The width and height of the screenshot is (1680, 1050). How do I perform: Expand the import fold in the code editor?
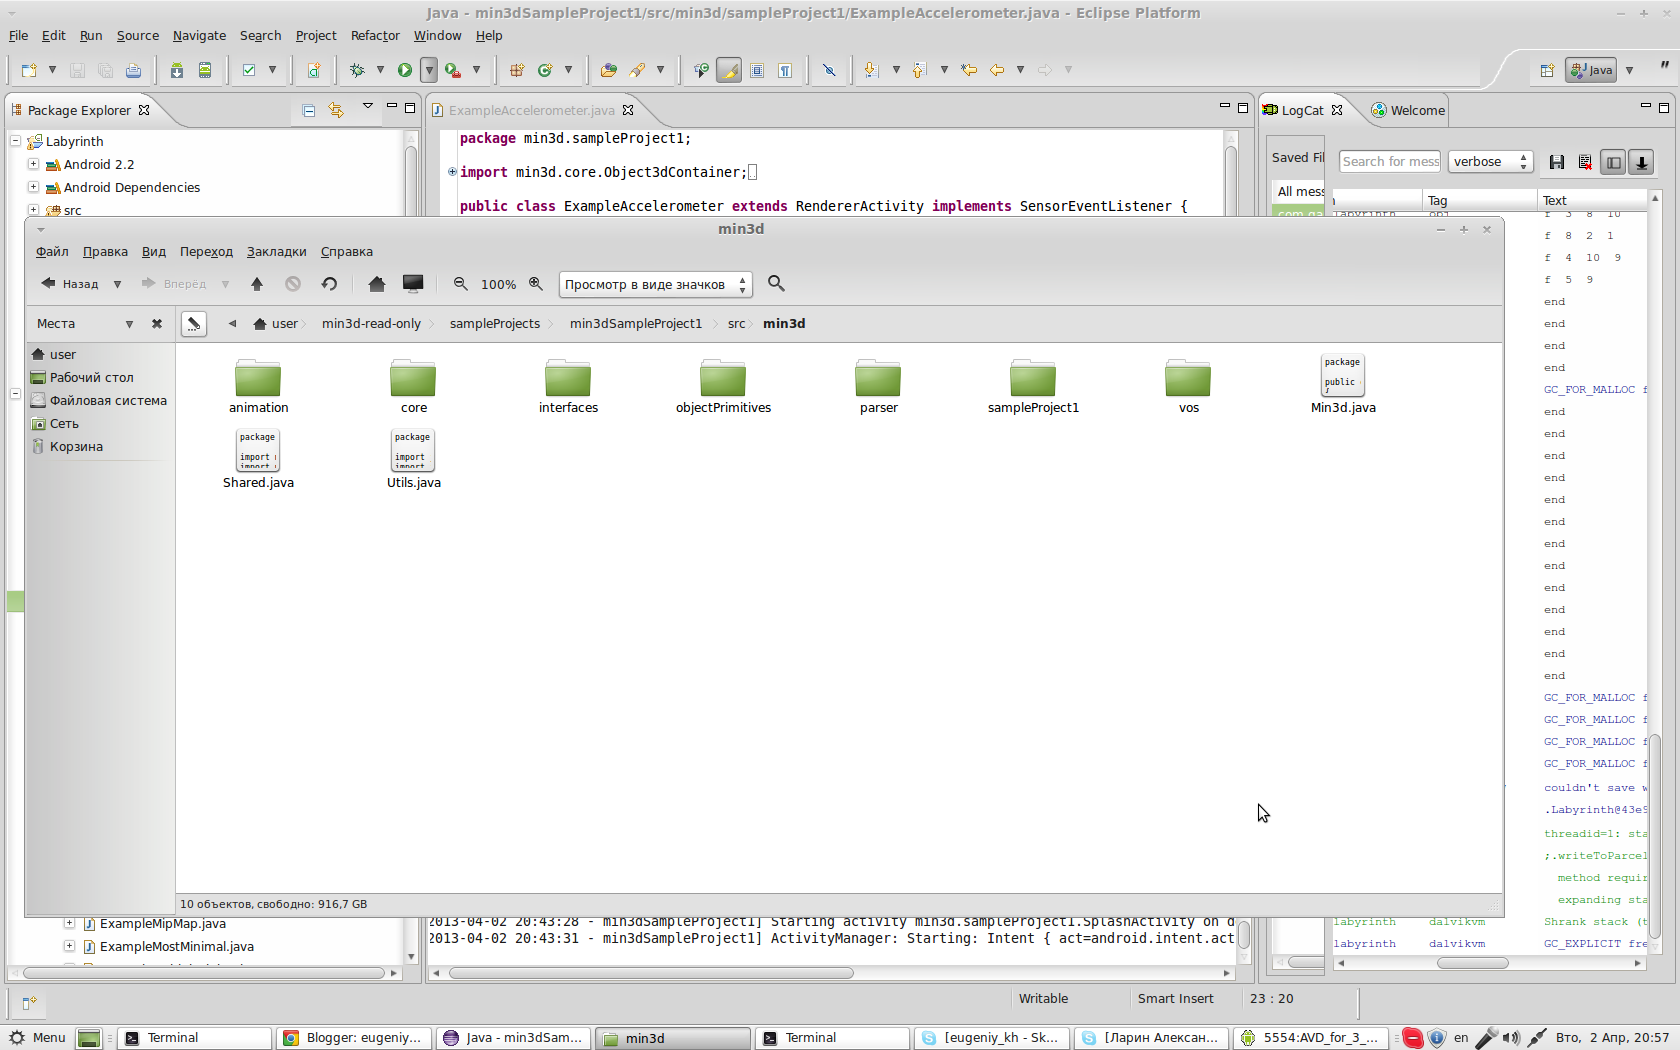coord(452,172)
